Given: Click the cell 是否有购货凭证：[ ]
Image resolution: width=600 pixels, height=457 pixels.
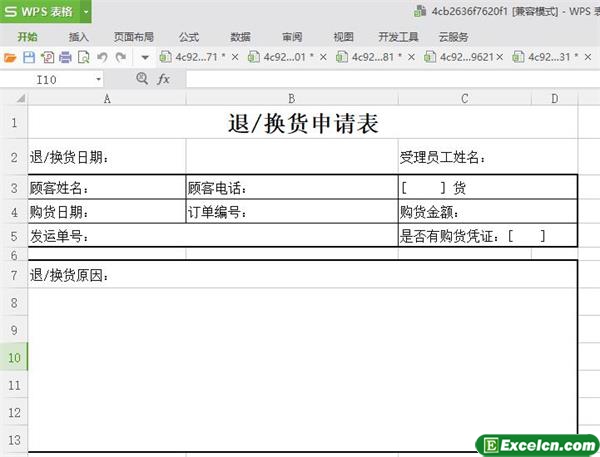Looking at the screenshot, I should tap(488, 236).
